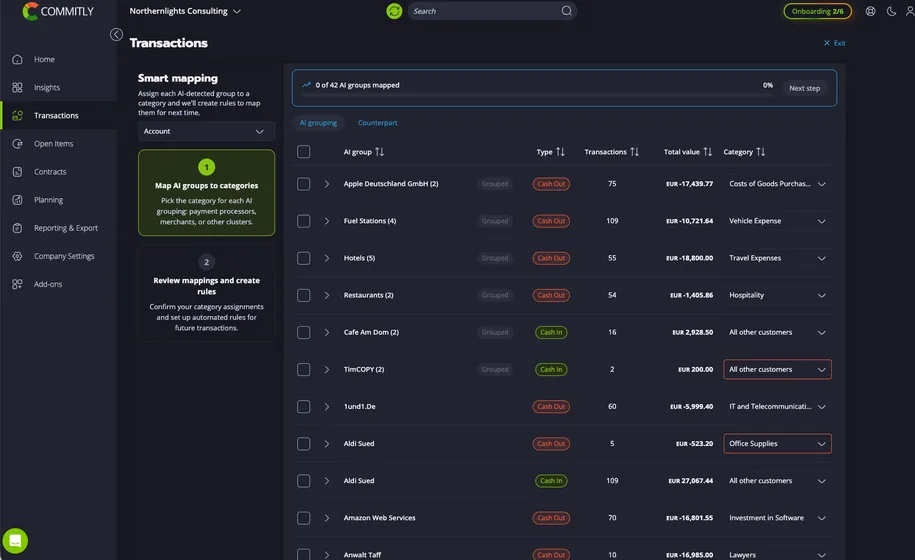Image resolution: width=915 pixels, height=560 pixels.
Task: Sort by Type column arrows
Action: 560,152
